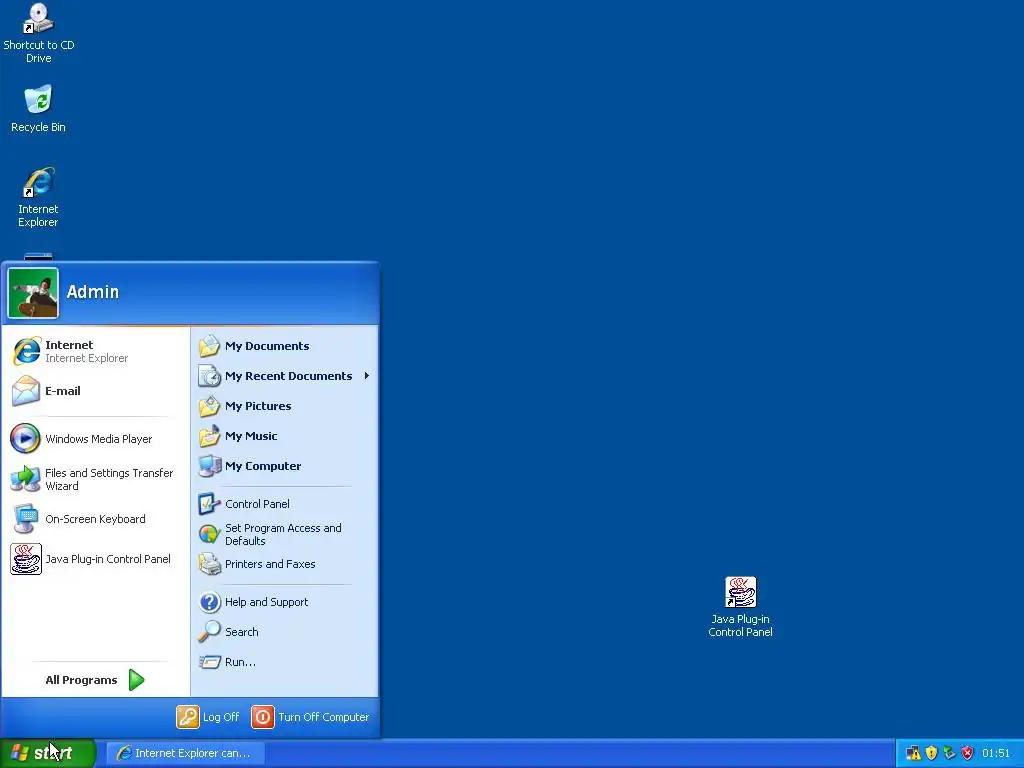The image size is (1024, 768).
Task: Click the Log Off button
Action: [208, 717]
